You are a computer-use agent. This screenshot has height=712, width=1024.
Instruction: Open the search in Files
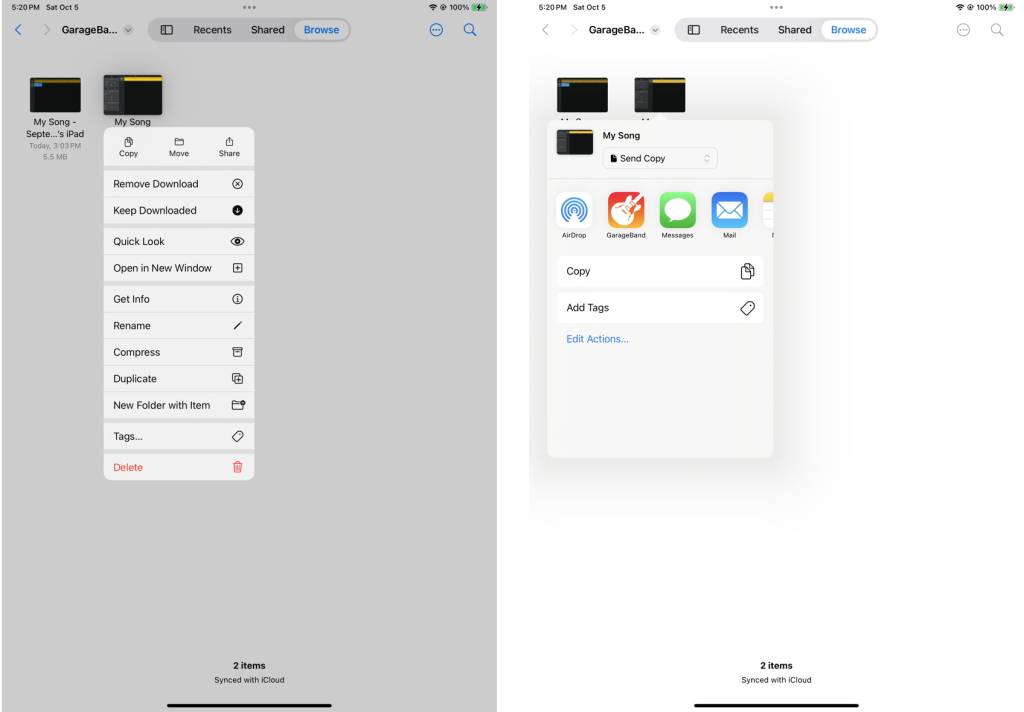pyautogui.click(x=470, y=30)
